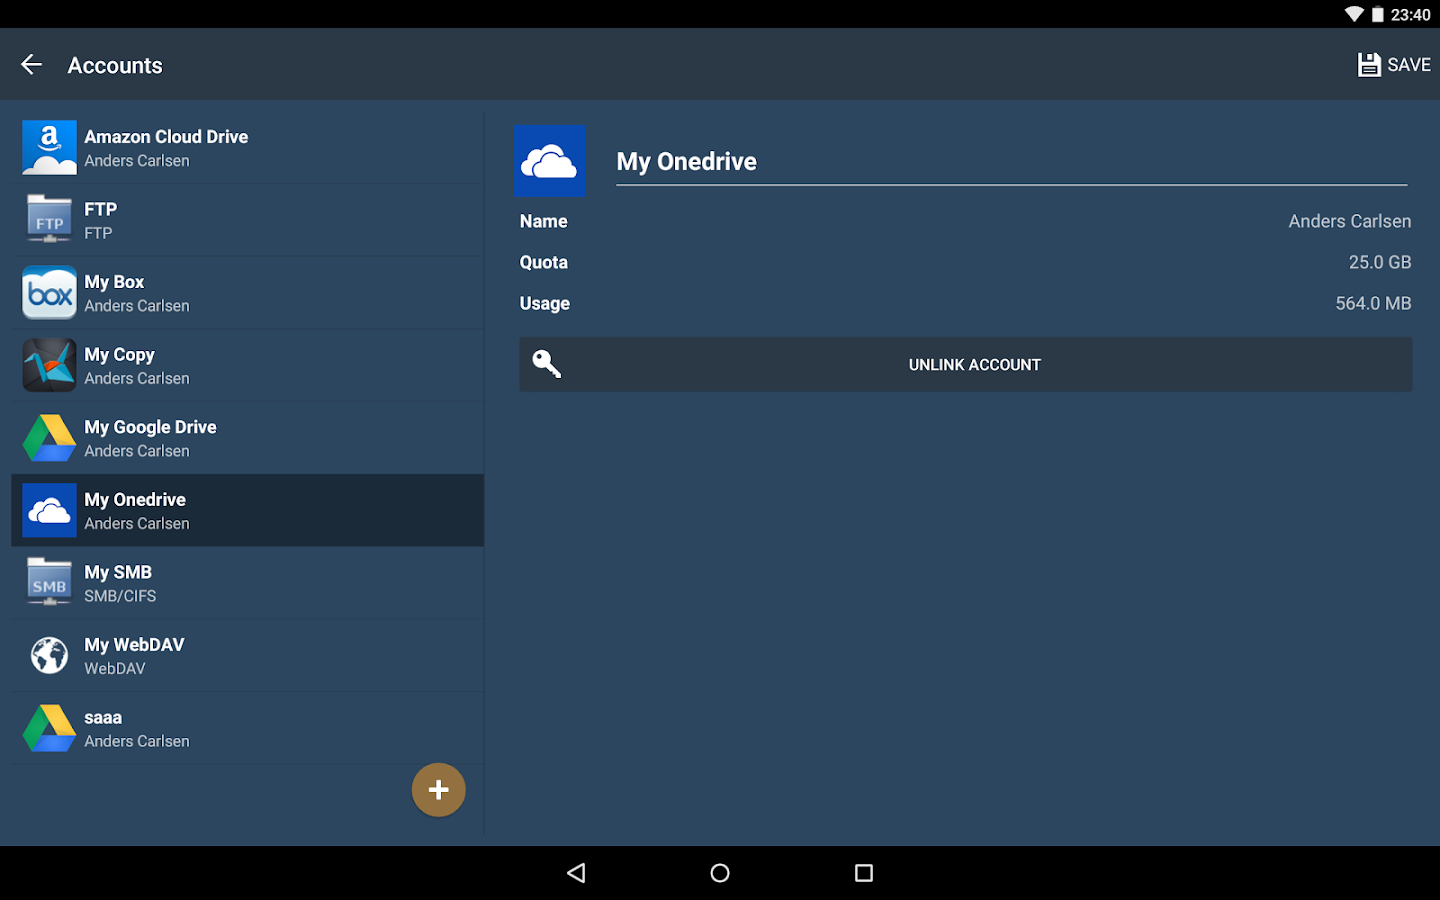1440x900 pixels.
Task: Select the Amazon Cloud Drive account icon
Action: [49, 147]
